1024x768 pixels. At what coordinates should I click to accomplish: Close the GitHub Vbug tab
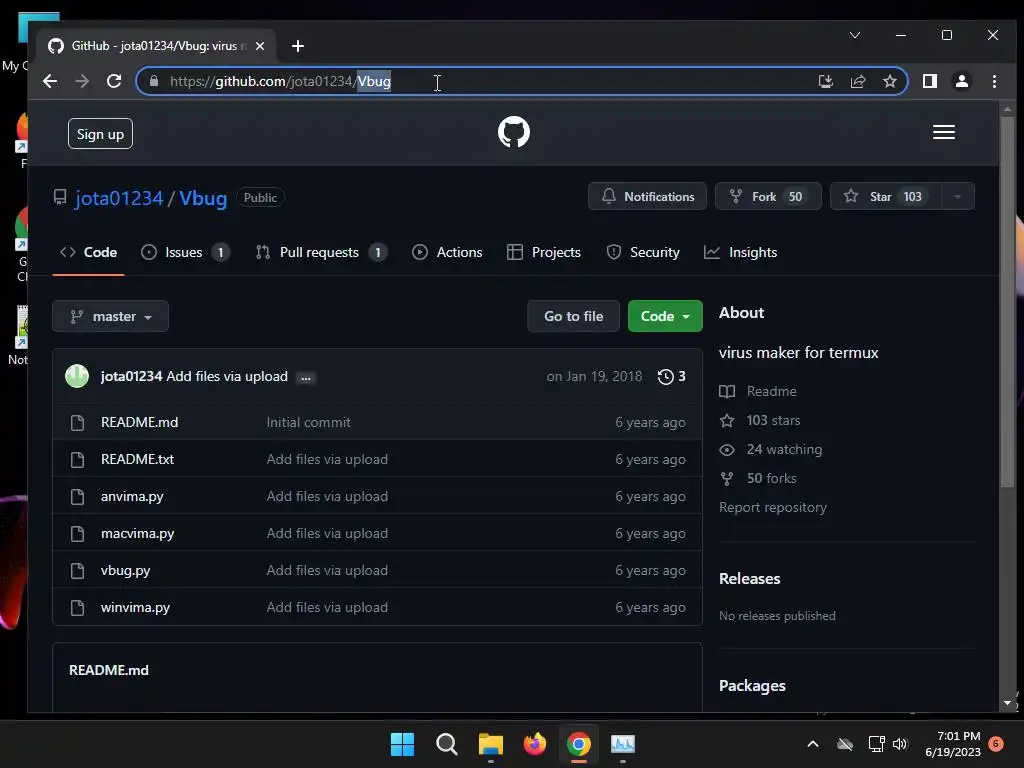tap(260, 46)
